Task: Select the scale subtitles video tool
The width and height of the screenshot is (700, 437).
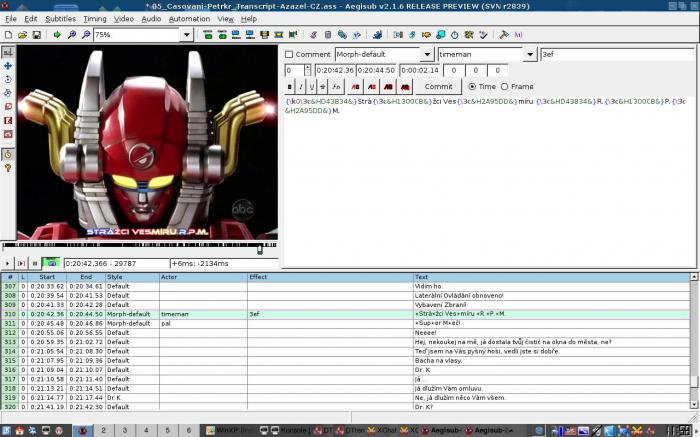Action: coord(8,107)
